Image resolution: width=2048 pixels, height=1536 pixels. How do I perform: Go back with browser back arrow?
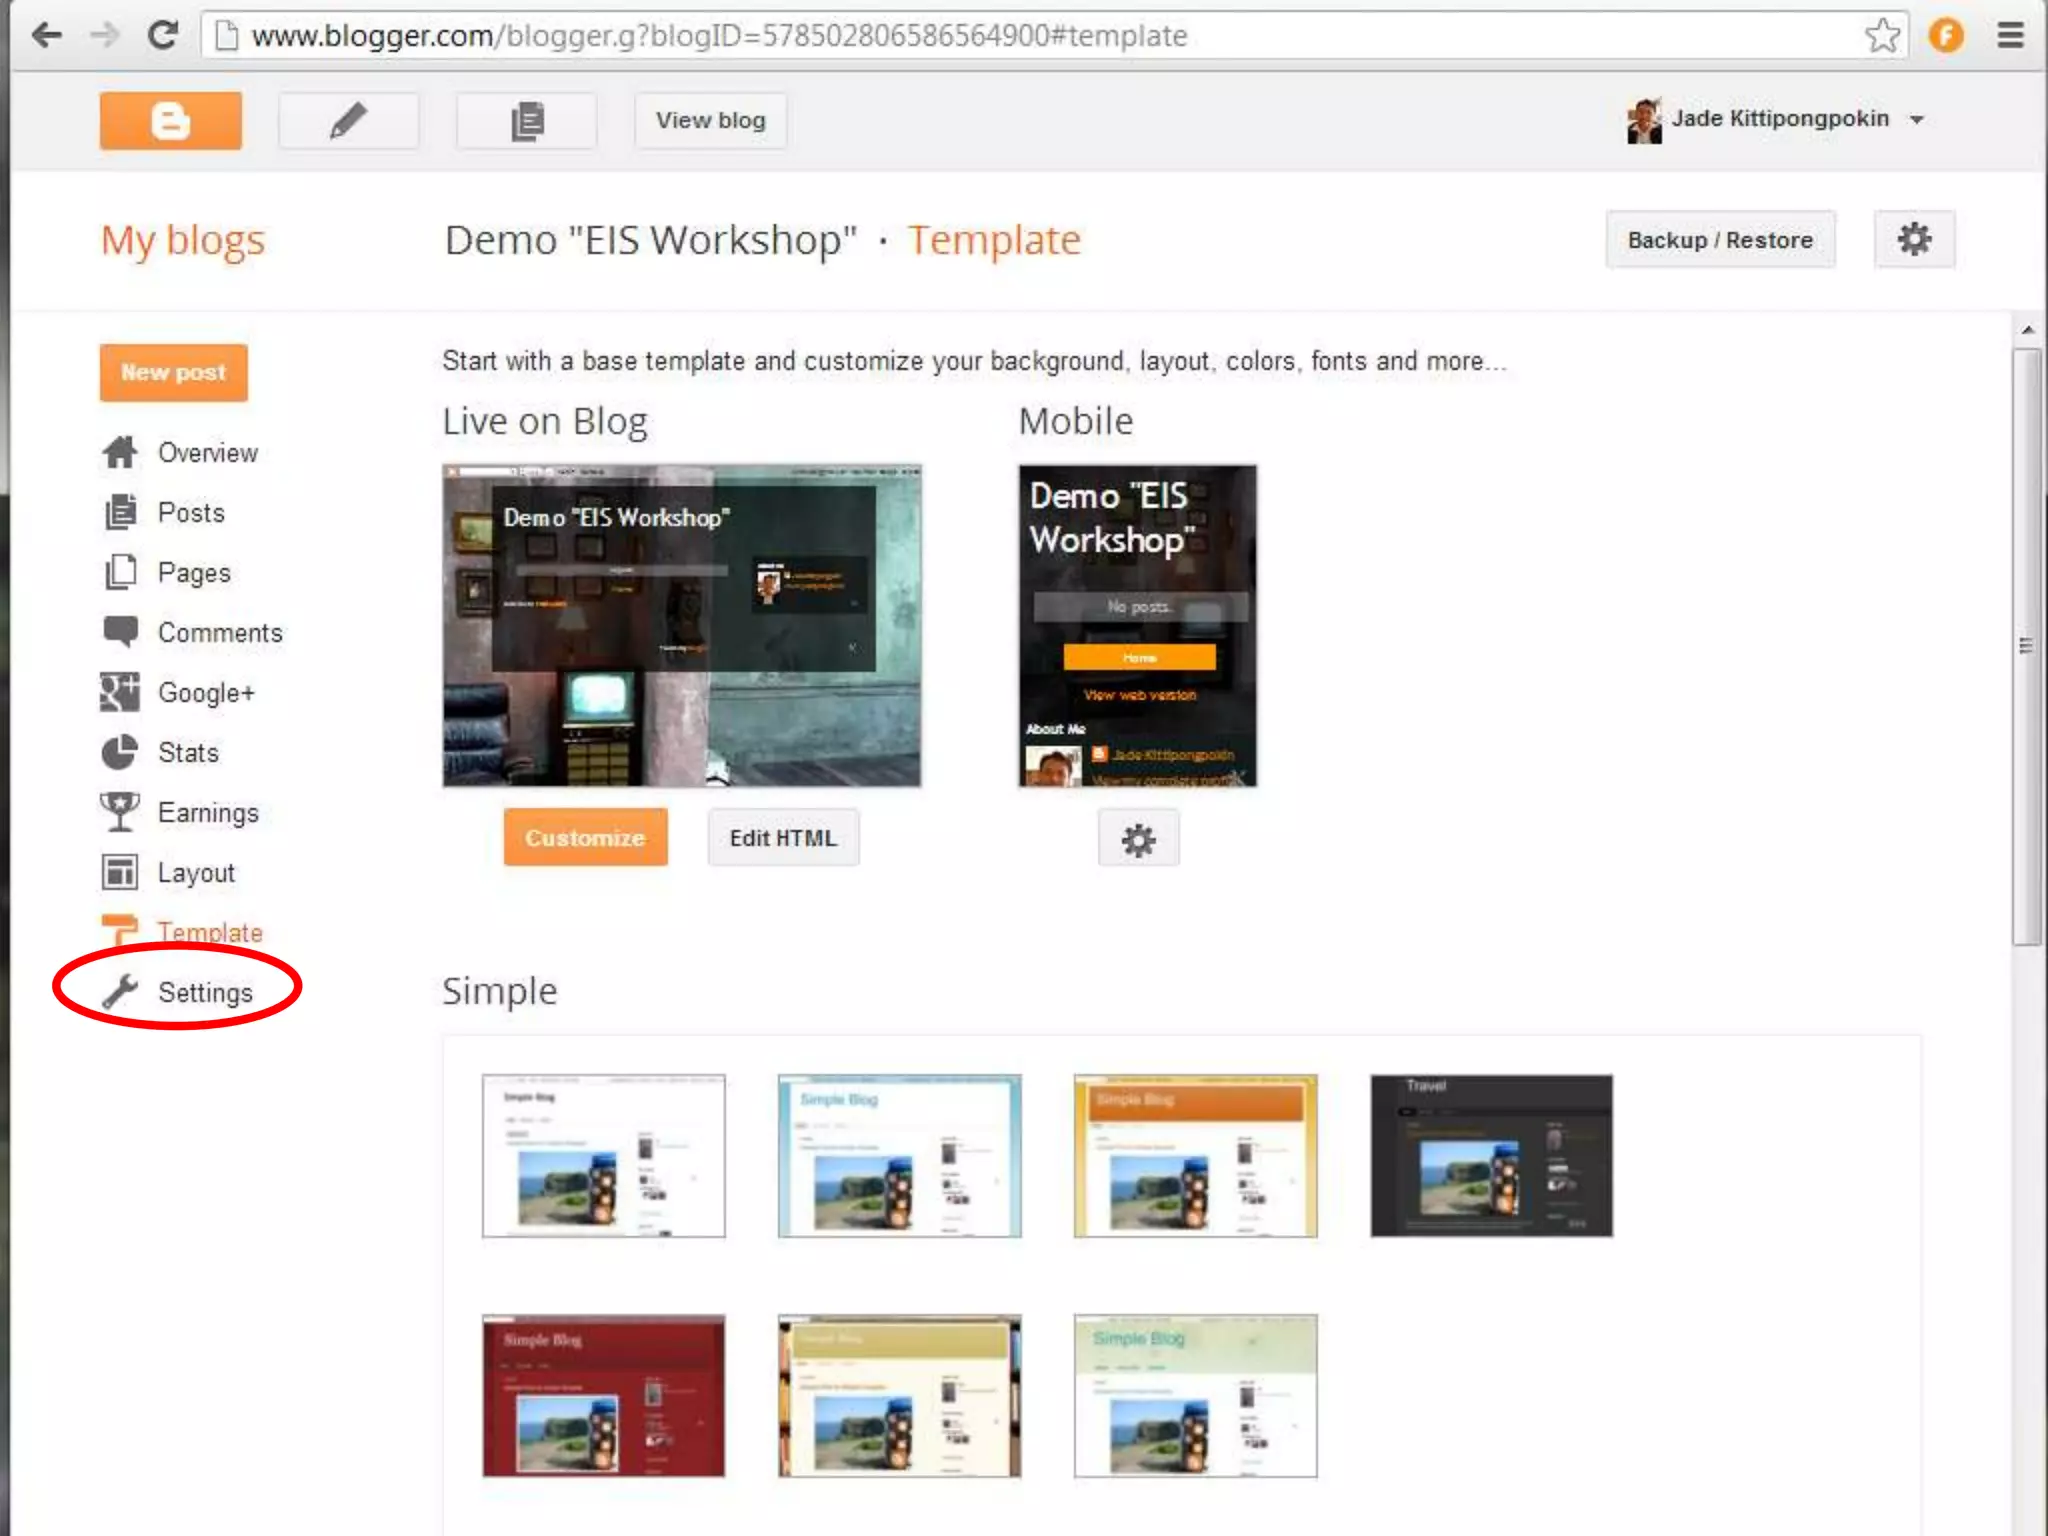click(47, 36)
